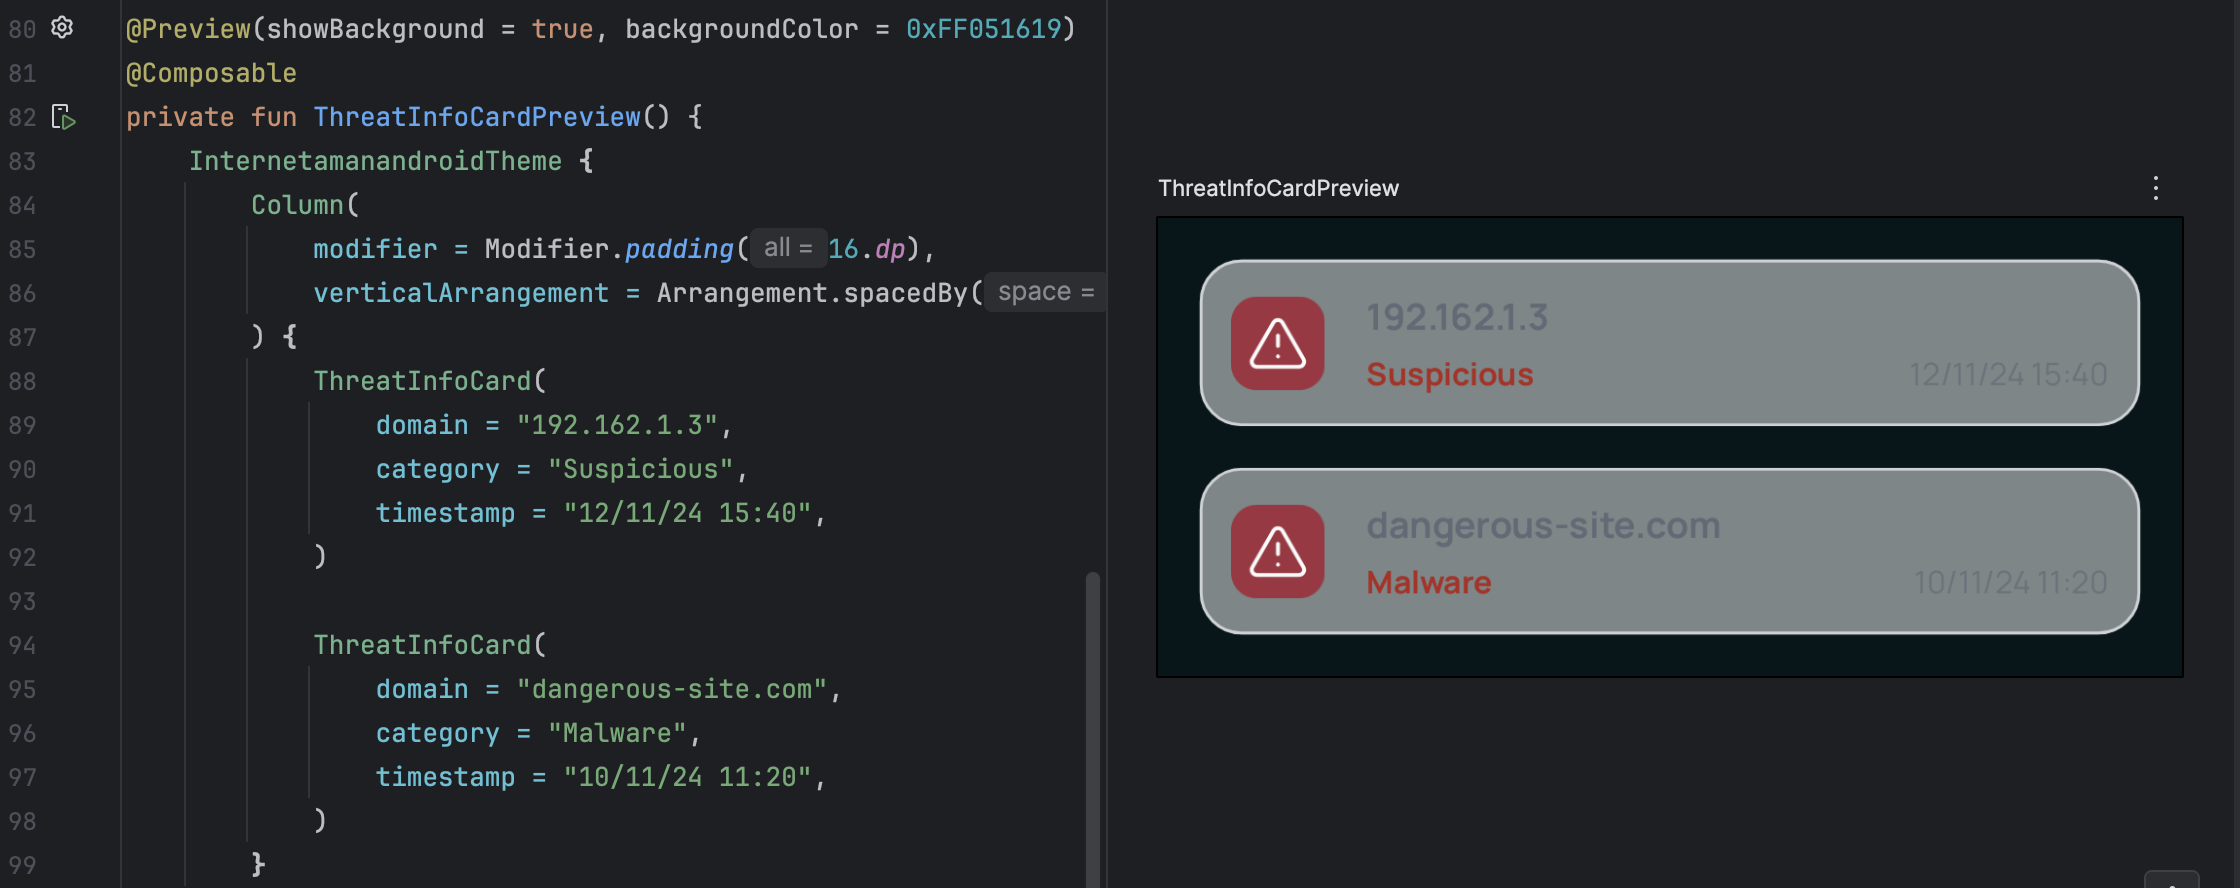
Task: Click the 12/11/24 15:40 timestamp in preview
Action: point(2008,374)
